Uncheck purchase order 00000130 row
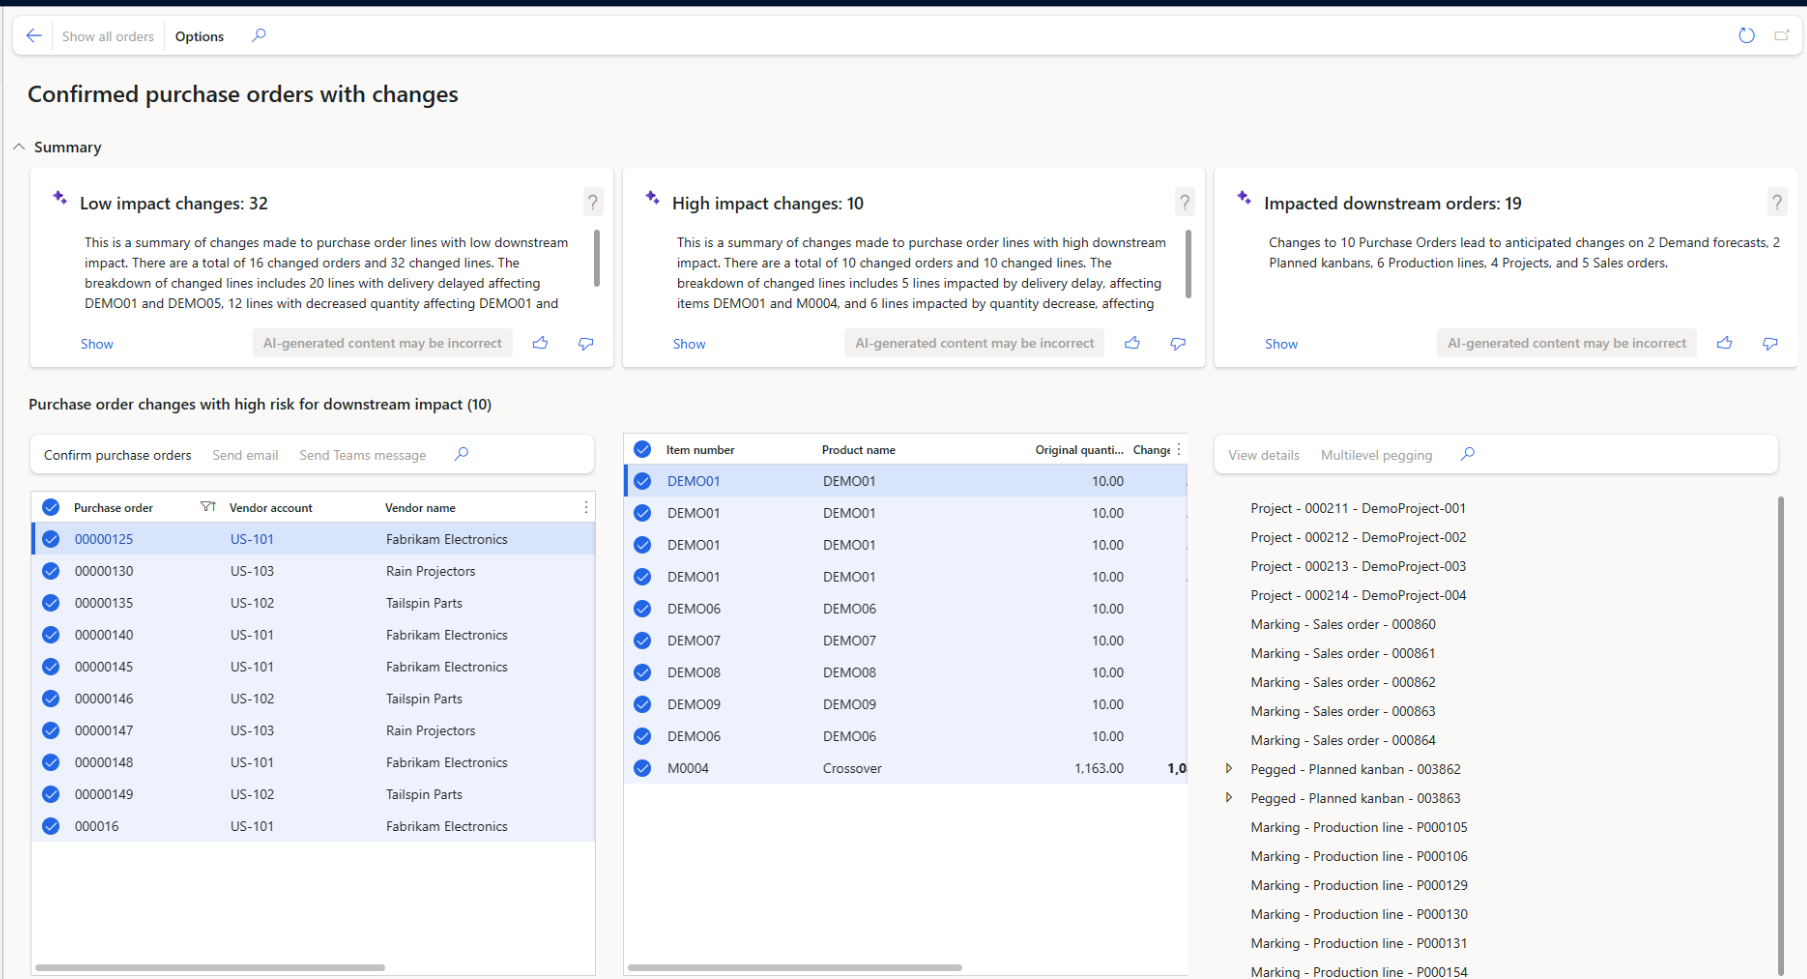 pos(51,571)
